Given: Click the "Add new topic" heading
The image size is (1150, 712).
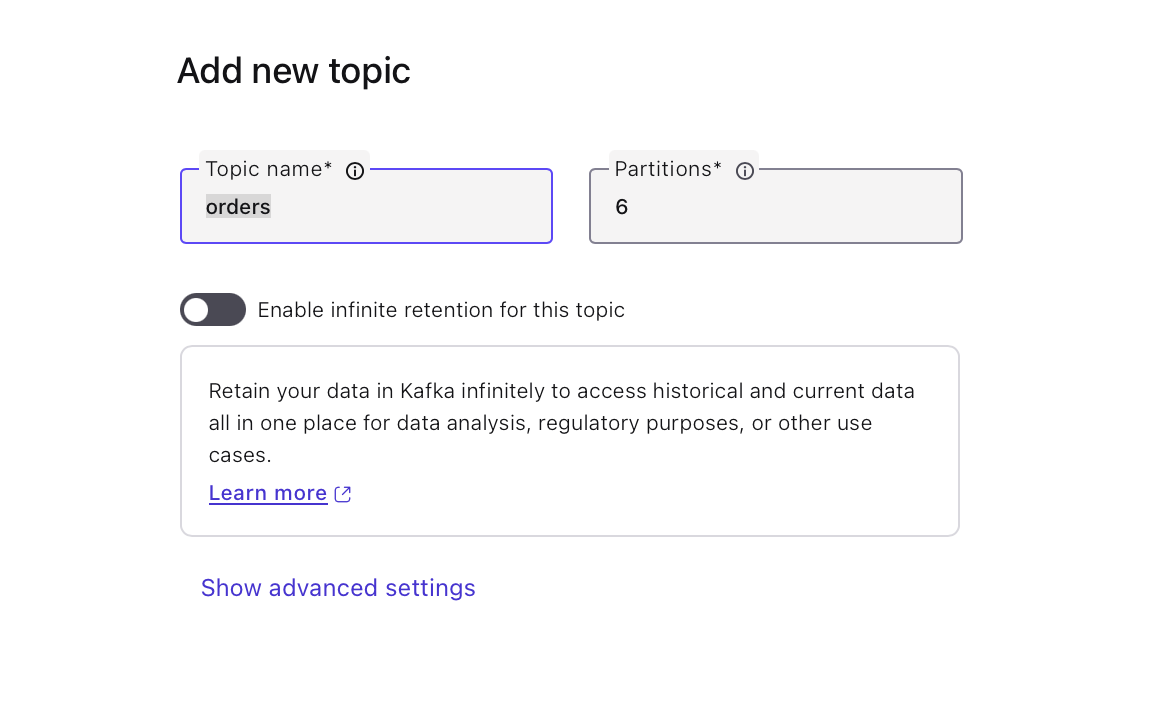Looking at the screenshot, I should 294,71.
